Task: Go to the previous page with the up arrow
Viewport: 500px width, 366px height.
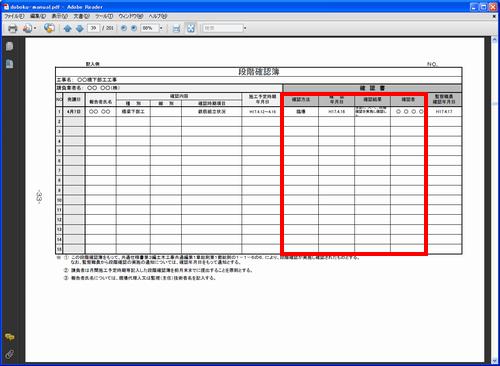Action: pos(68,29)
